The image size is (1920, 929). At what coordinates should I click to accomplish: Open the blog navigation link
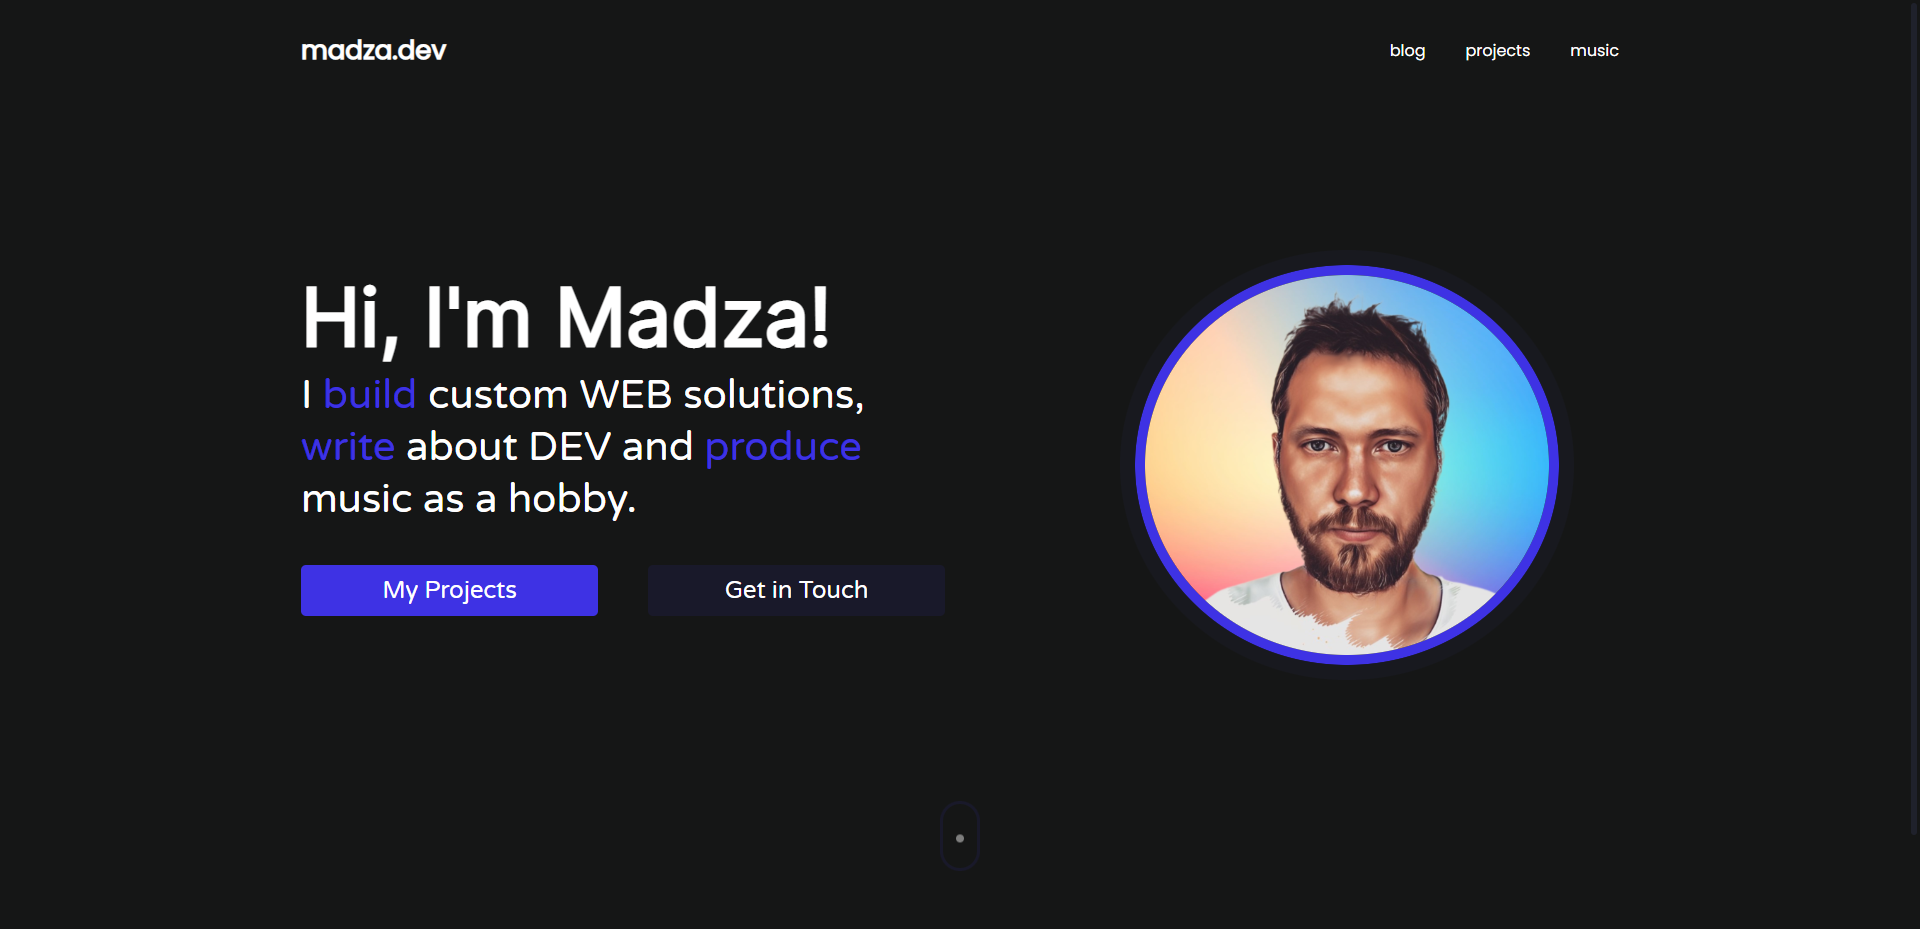coord(1407,50)
